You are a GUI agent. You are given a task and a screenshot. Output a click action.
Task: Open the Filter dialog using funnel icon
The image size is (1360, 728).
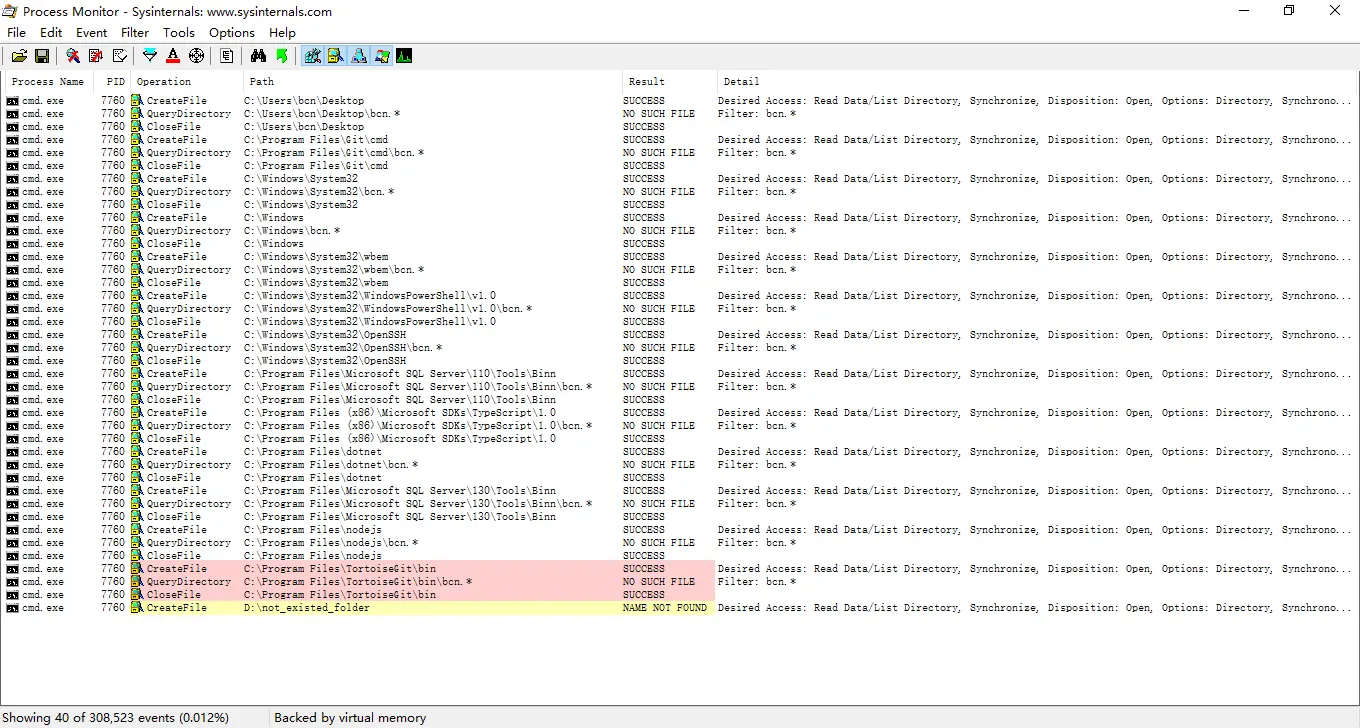[149, 56]
